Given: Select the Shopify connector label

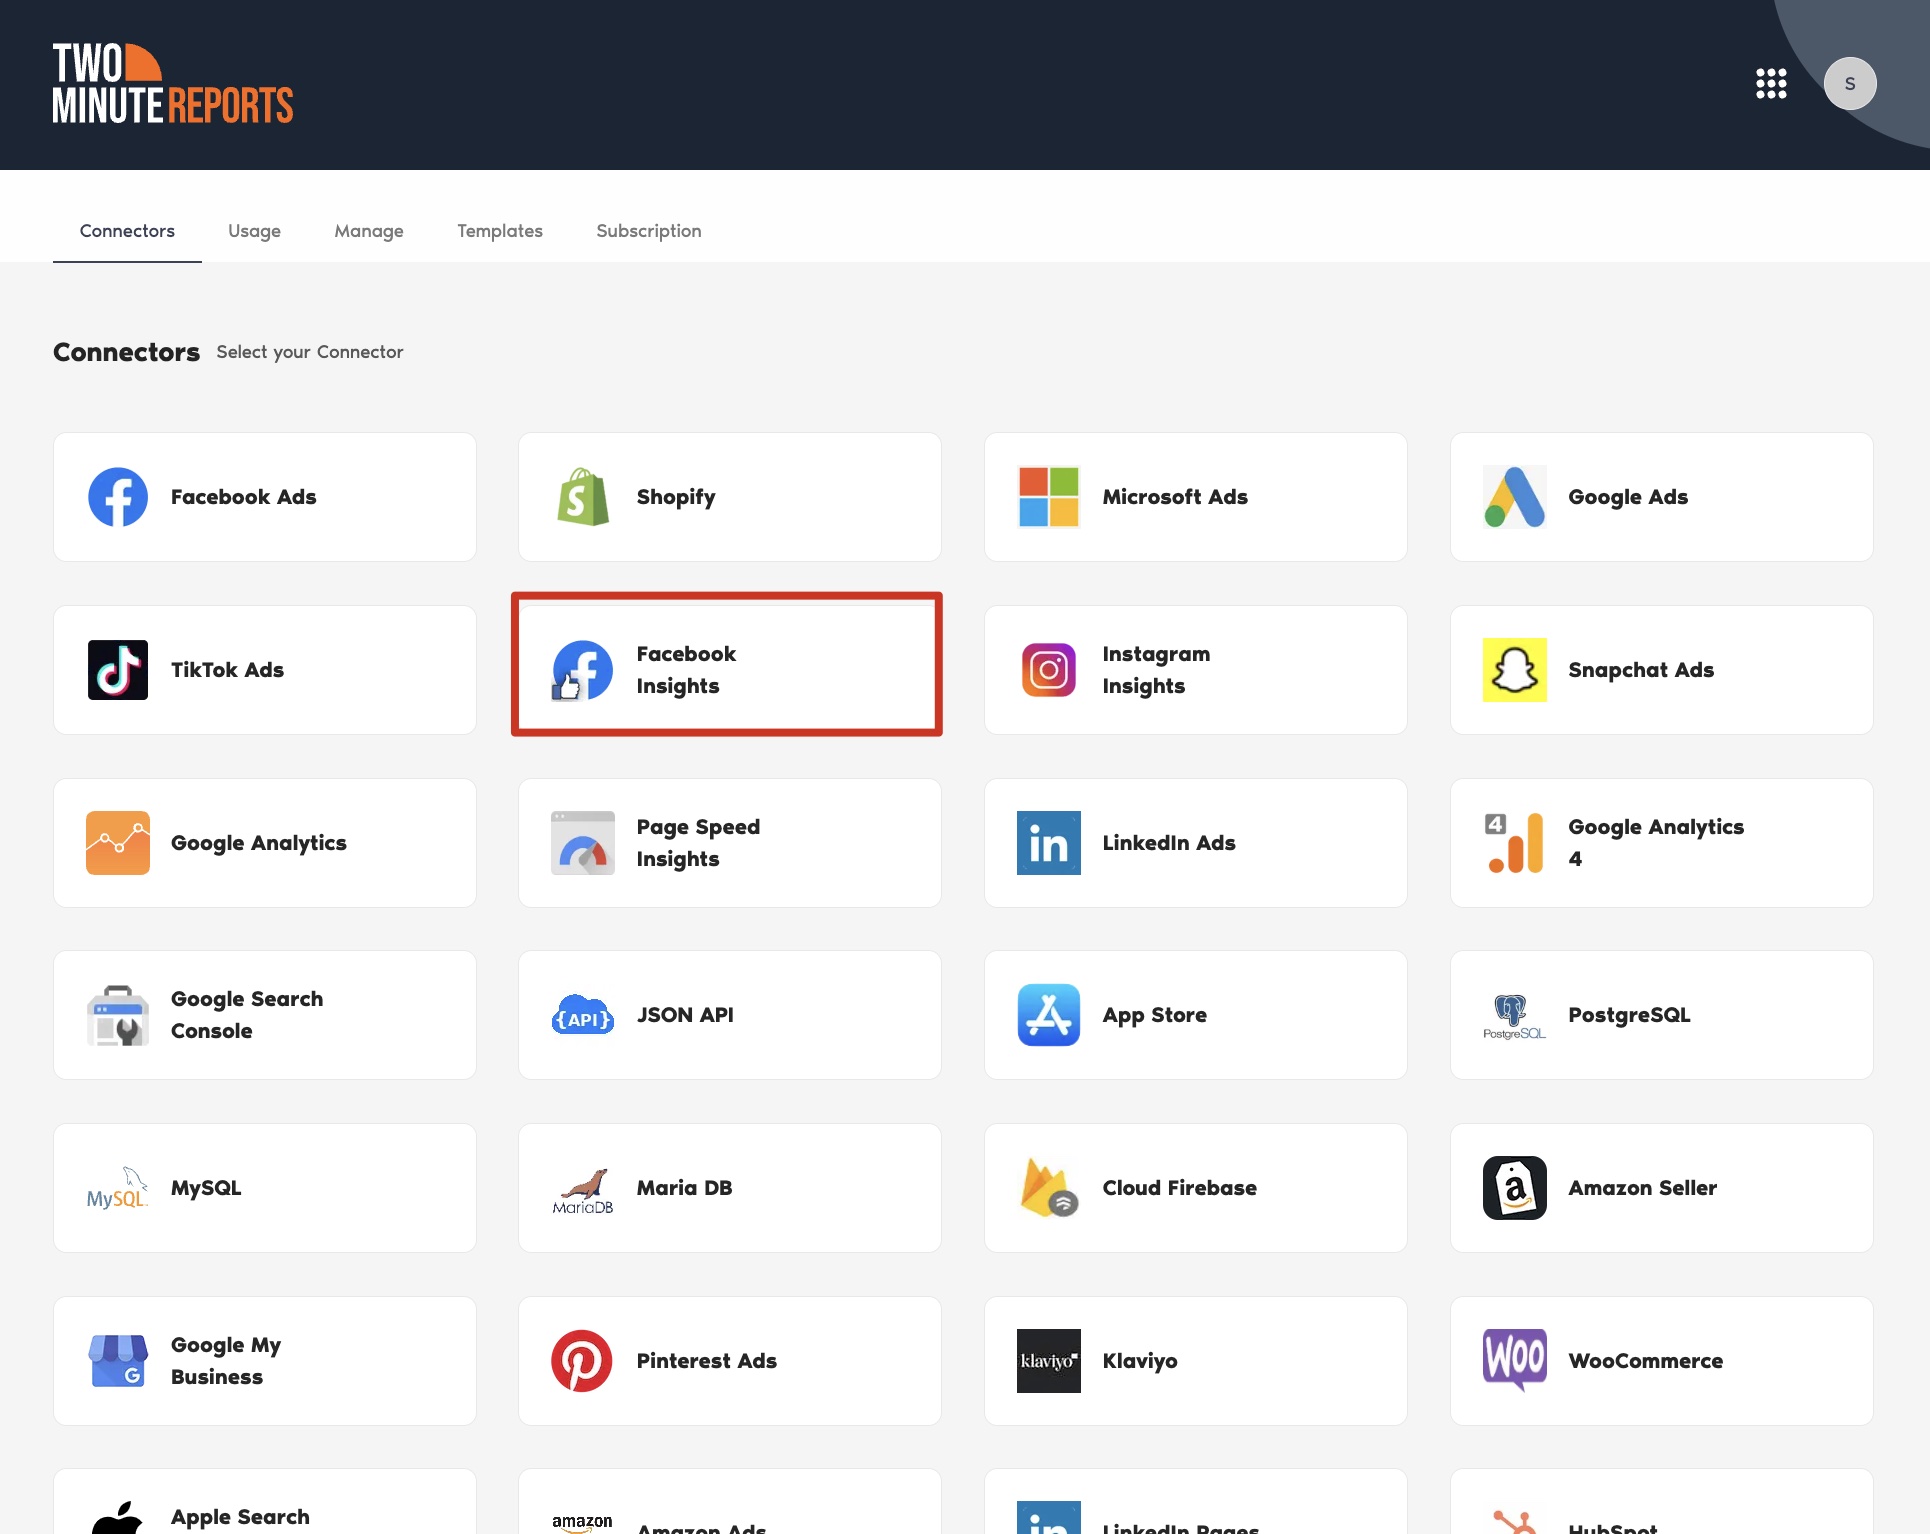Looking at the screenshot, I should click(676, 497).
